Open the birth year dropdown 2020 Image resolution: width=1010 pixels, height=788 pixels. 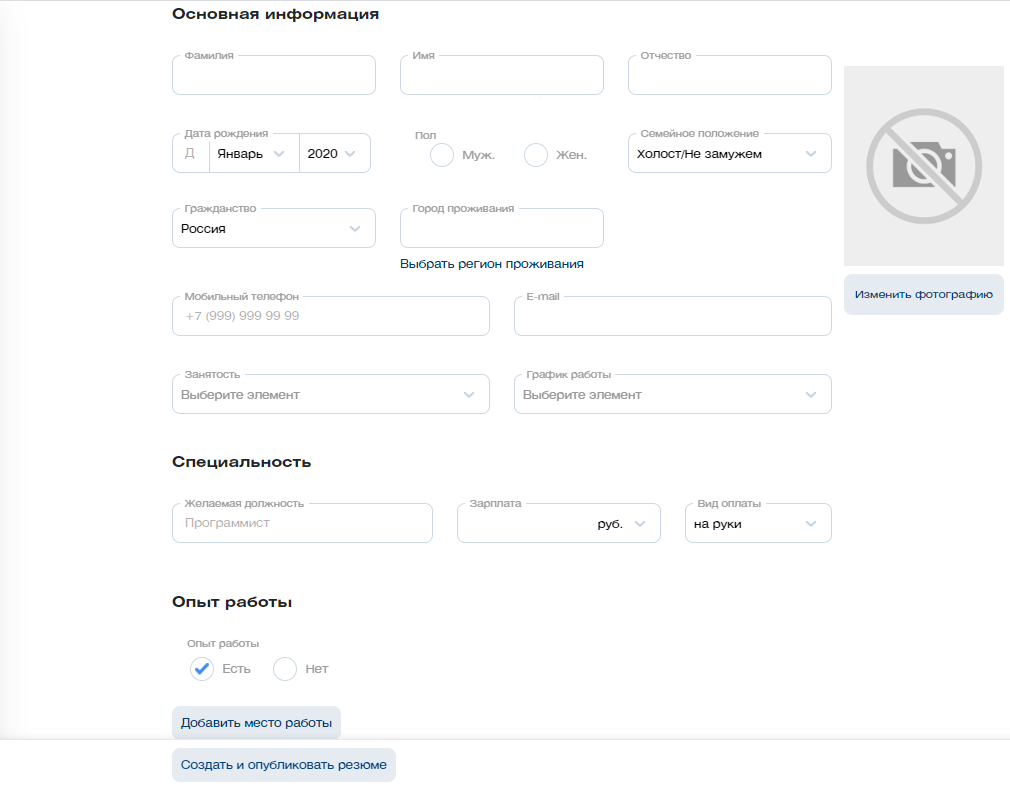coord(334,154)
